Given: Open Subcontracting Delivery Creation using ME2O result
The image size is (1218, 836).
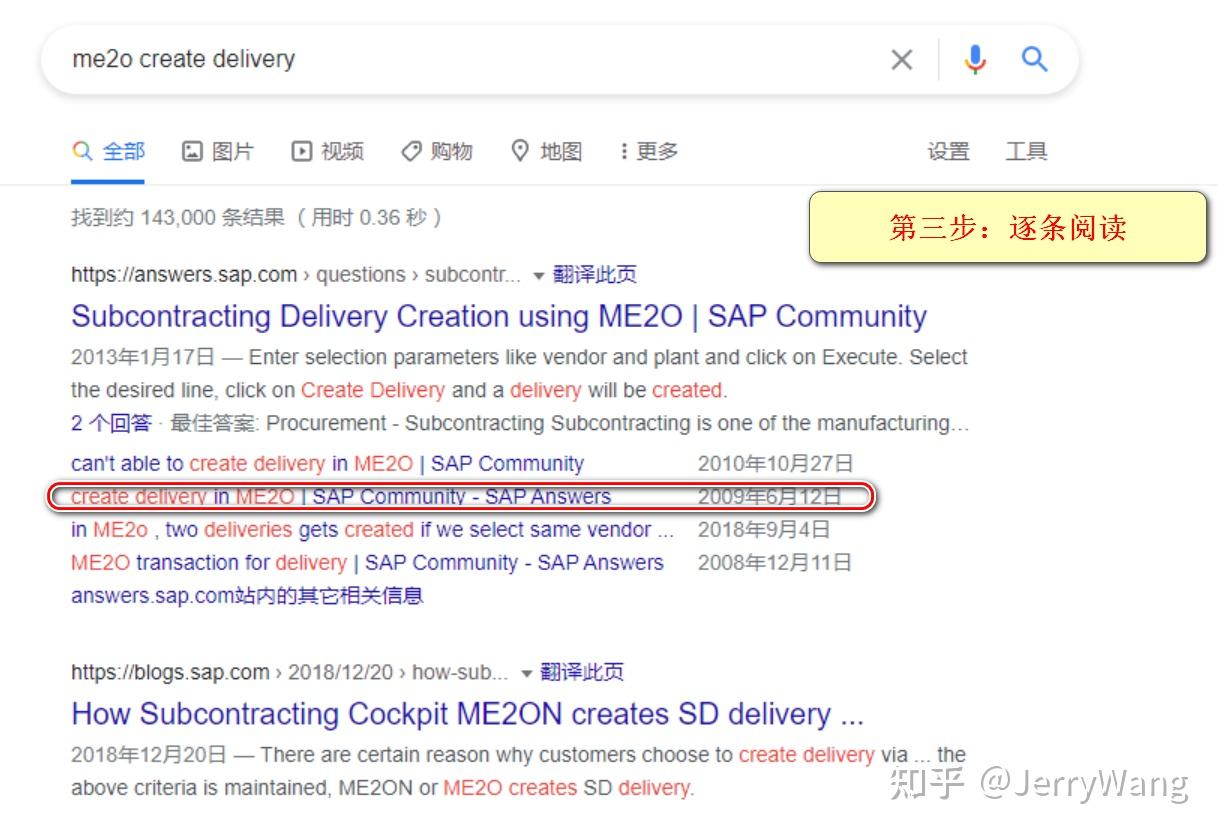Looking at the screenshot, I should coord(499,316).
